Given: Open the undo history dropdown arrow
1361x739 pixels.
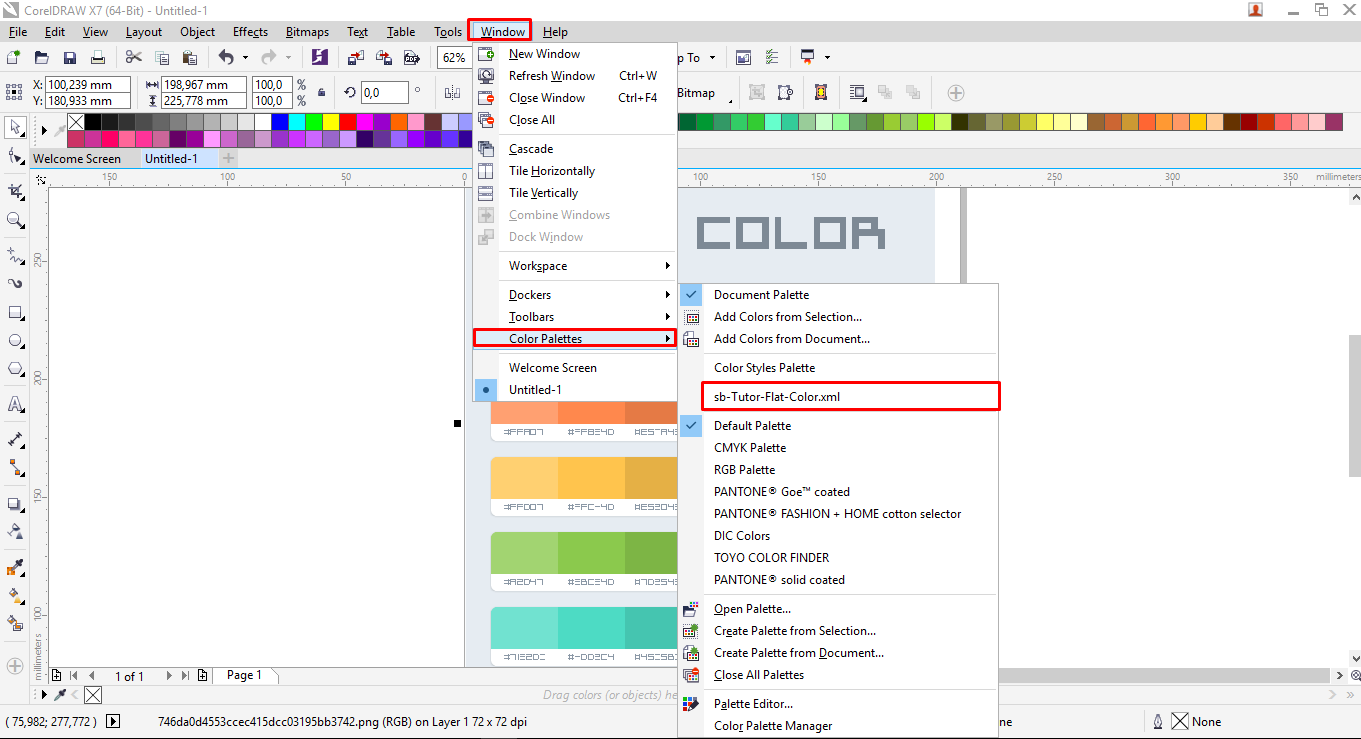Looking at the screenshot, I should (x=245, y=58).
